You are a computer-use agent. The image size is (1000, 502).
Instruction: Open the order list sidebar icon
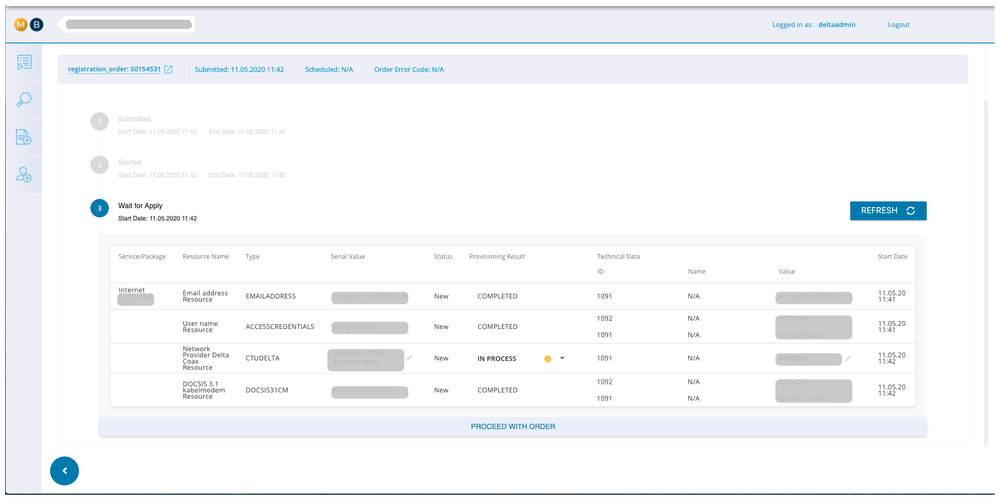(x=24, y=63)
